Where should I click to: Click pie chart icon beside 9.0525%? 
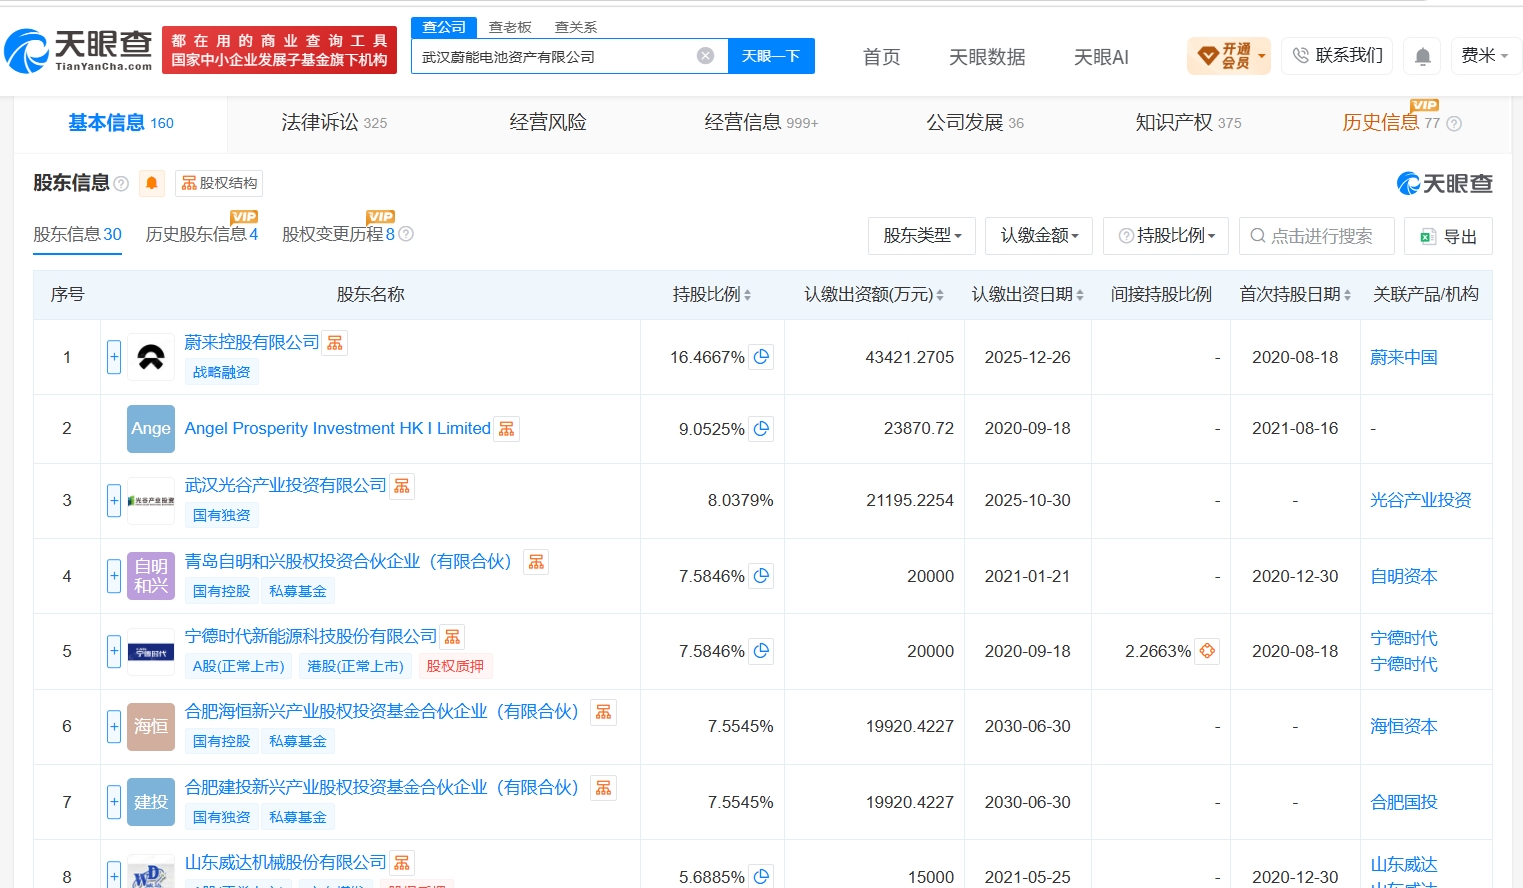pos(762,429)
